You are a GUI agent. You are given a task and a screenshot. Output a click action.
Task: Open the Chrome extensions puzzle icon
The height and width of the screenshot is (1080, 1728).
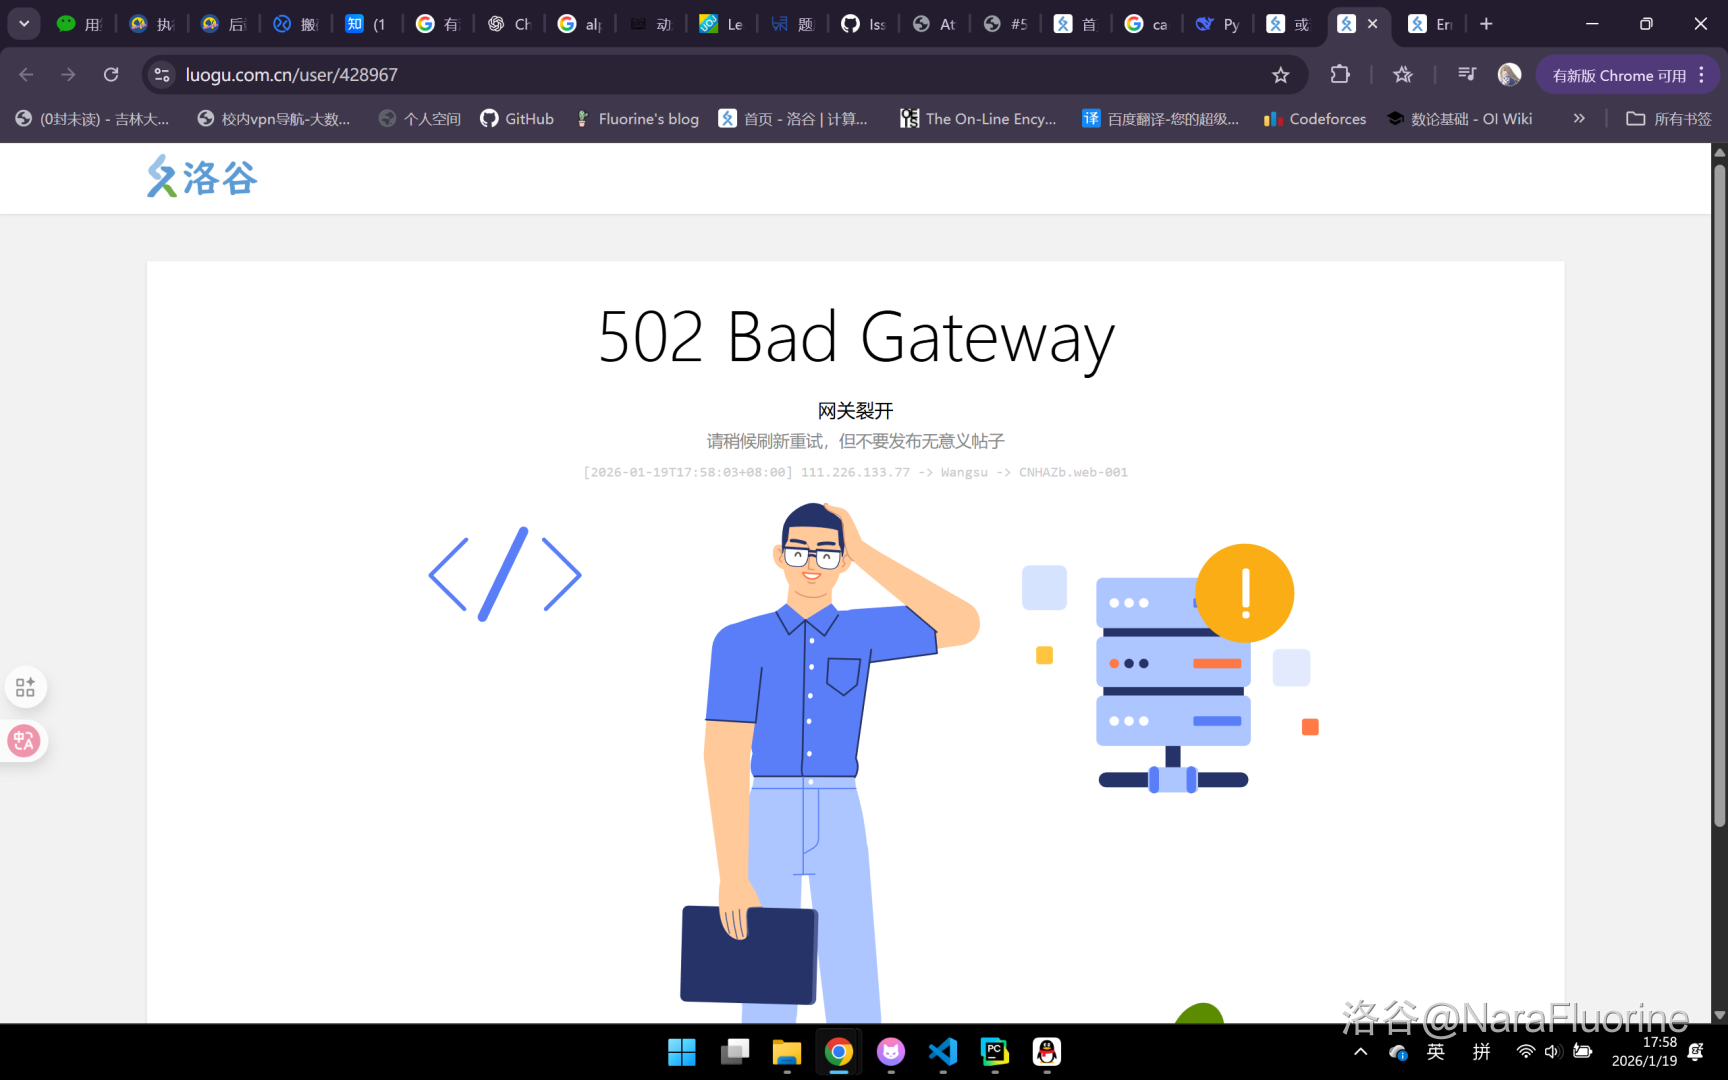(1340, 75)
